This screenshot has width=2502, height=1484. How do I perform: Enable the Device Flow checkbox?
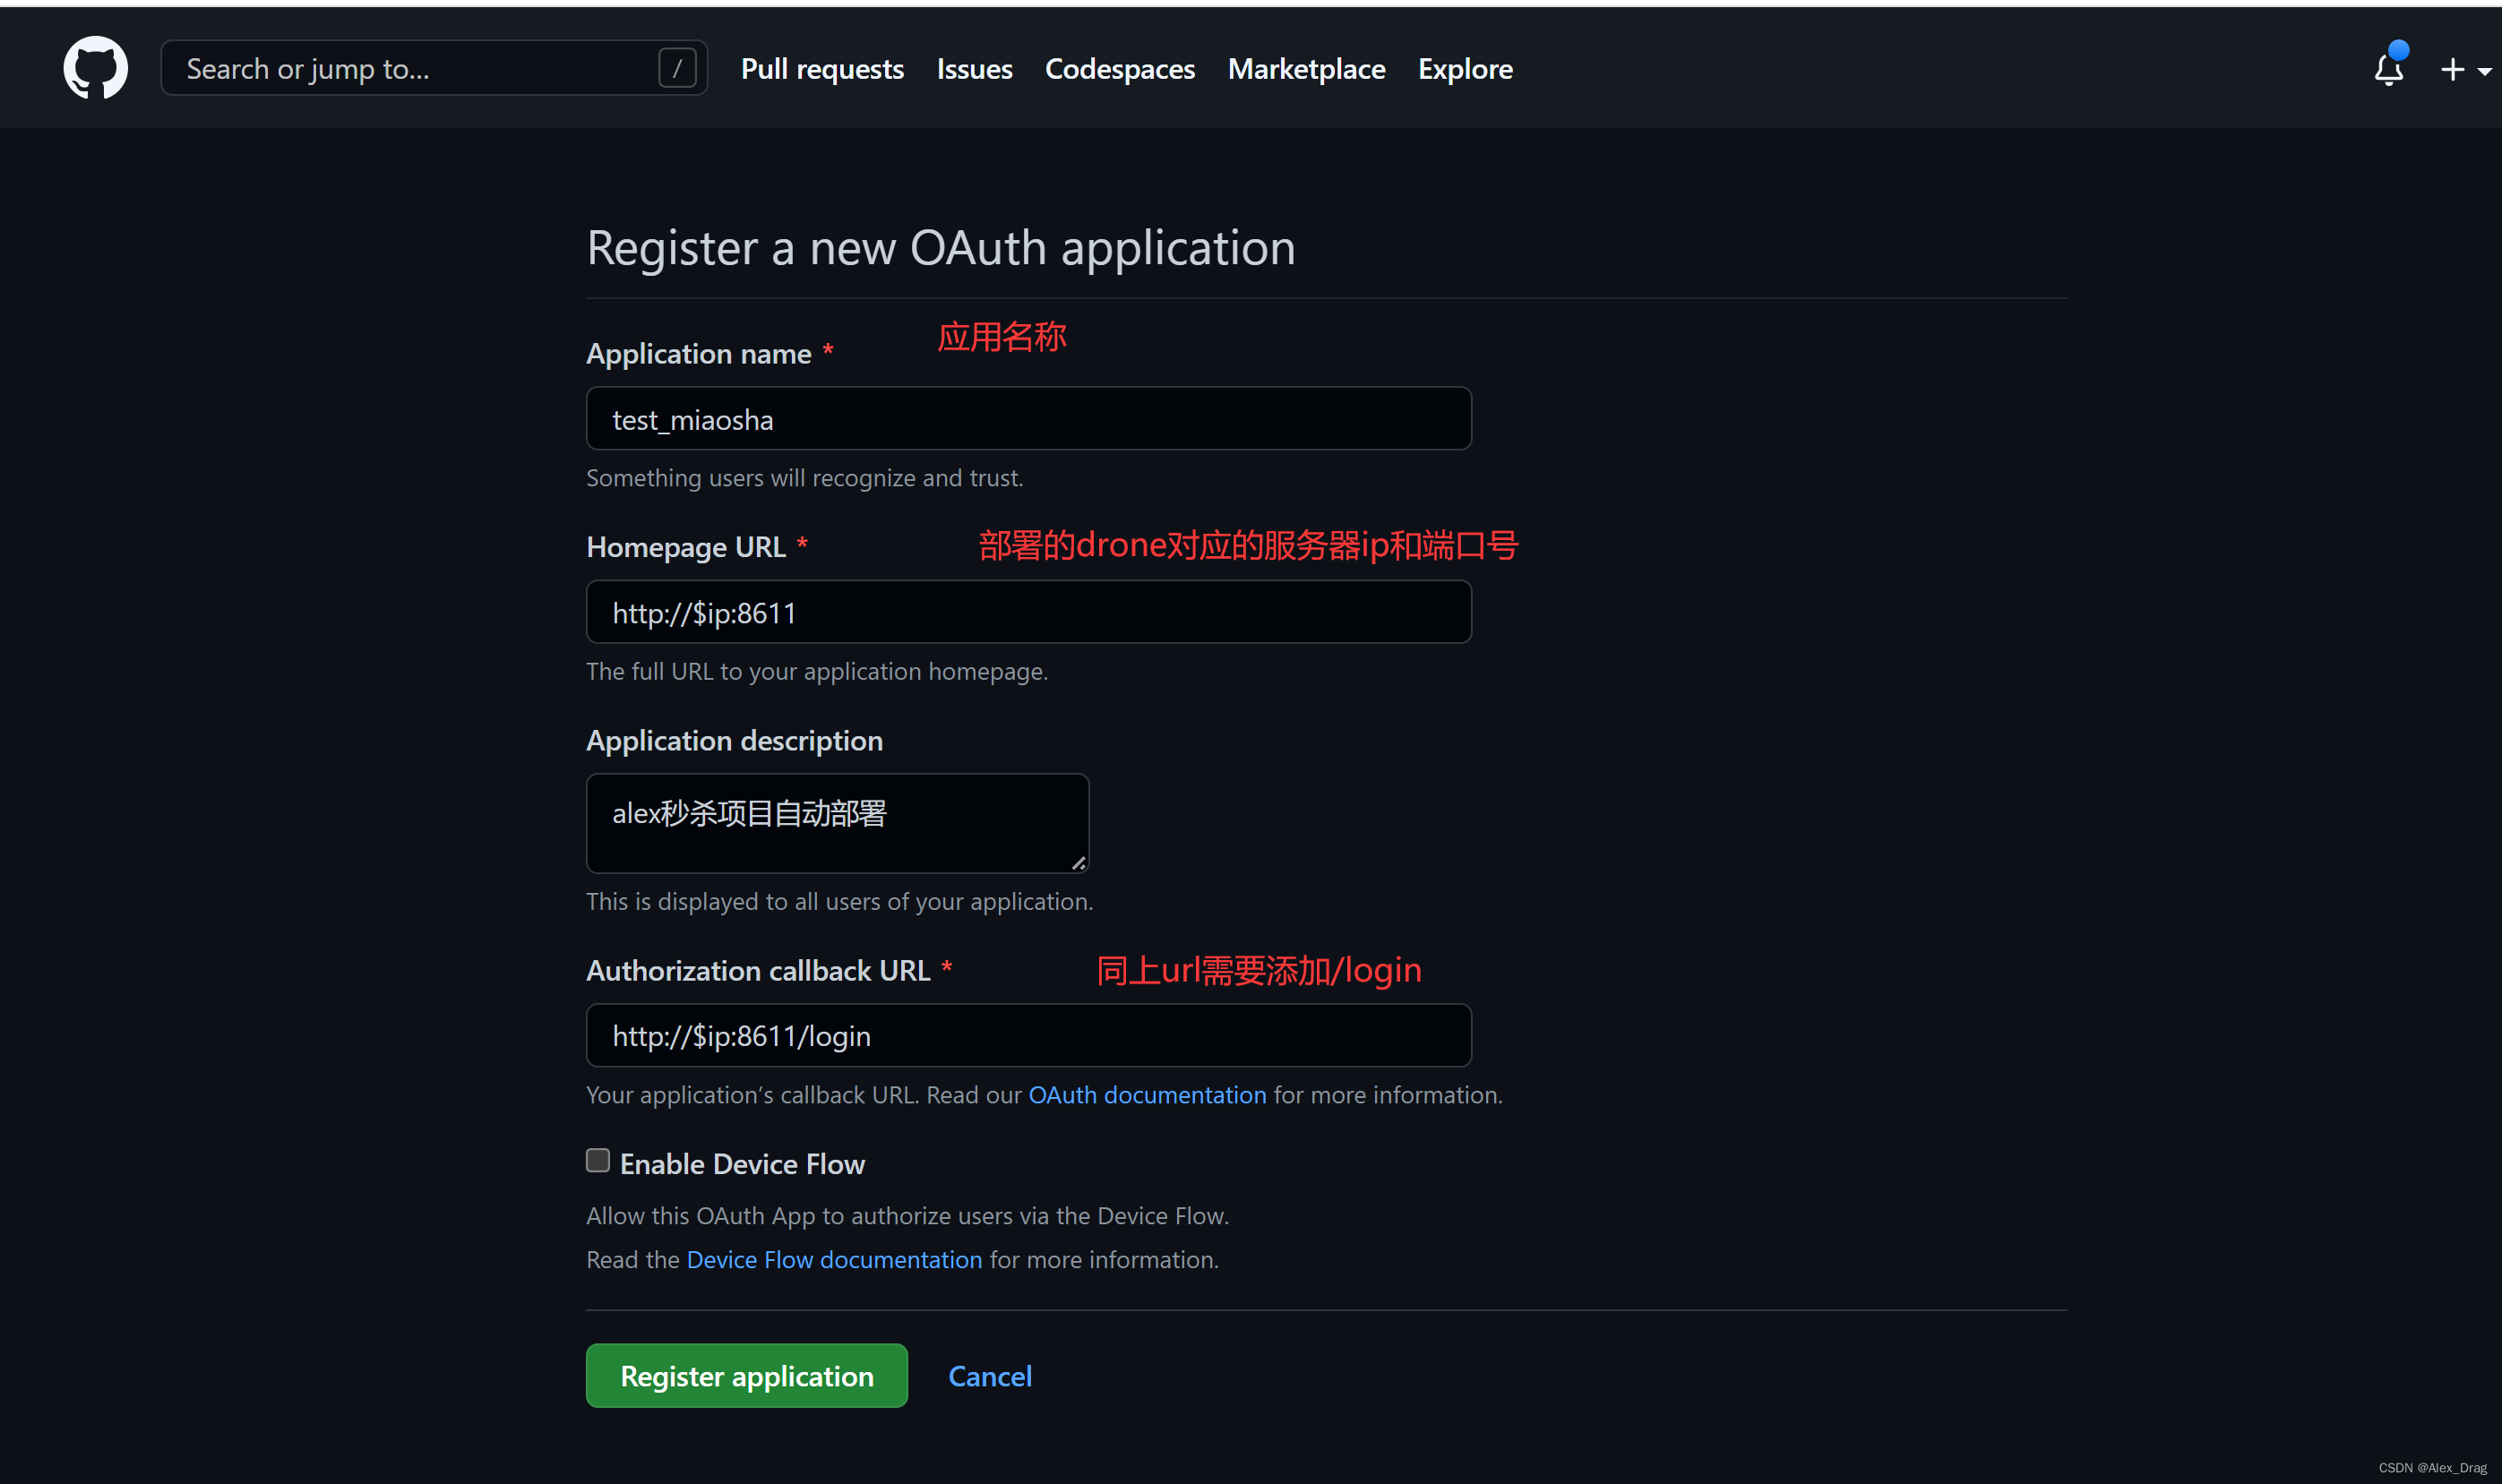coord(598,1160)
